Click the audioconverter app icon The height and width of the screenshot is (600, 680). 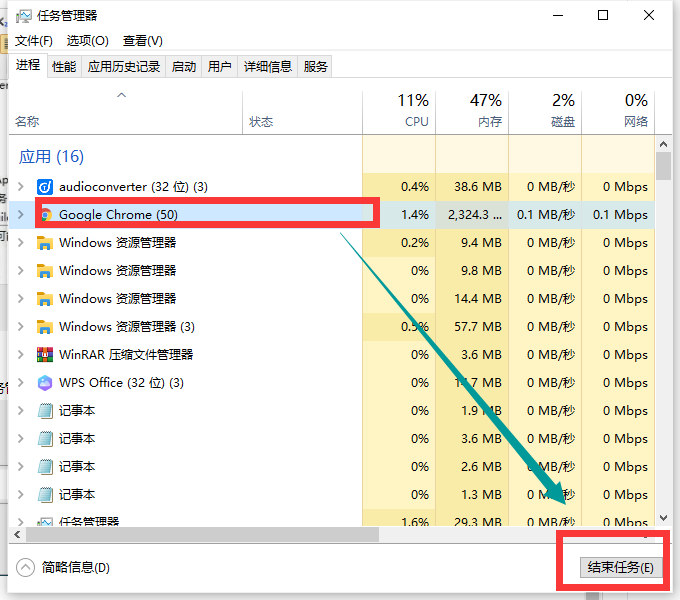(45, 187)
